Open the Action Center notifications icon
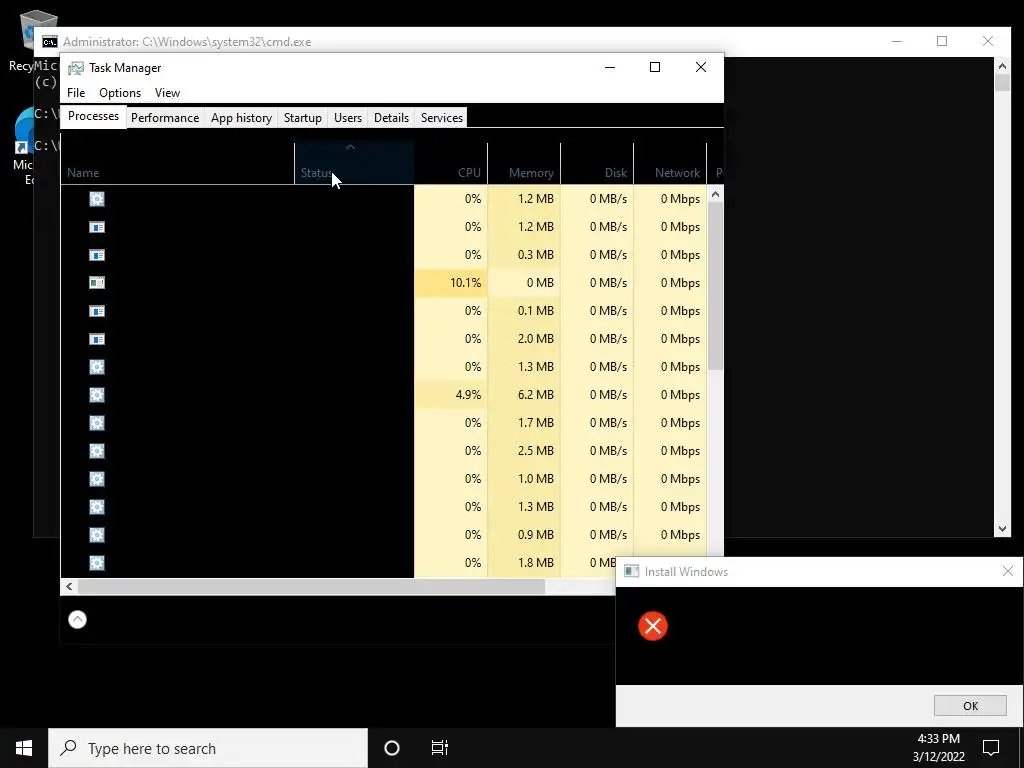 991,748
